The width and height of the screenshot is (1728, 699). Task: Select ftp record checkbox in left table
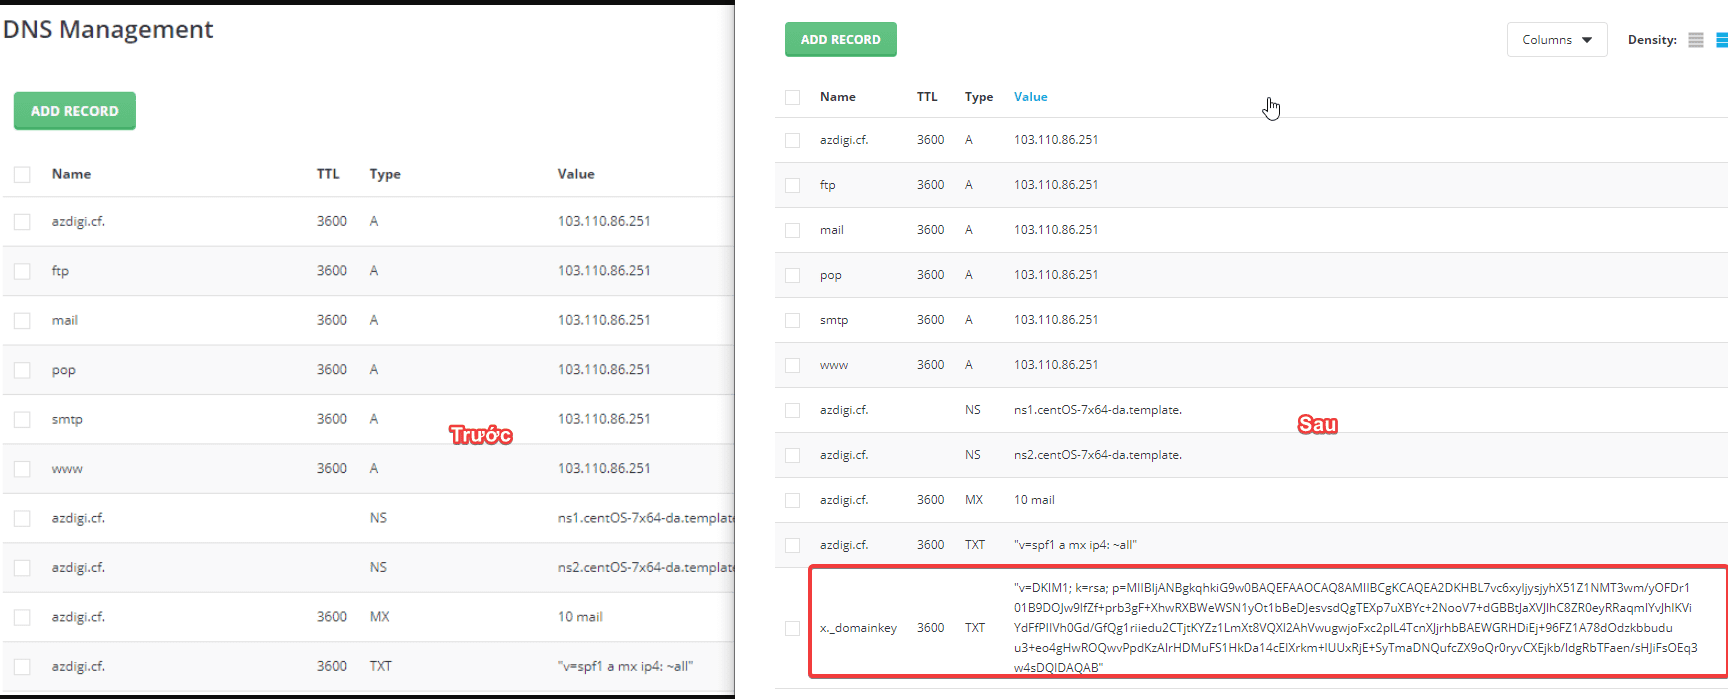coord(22,271)
